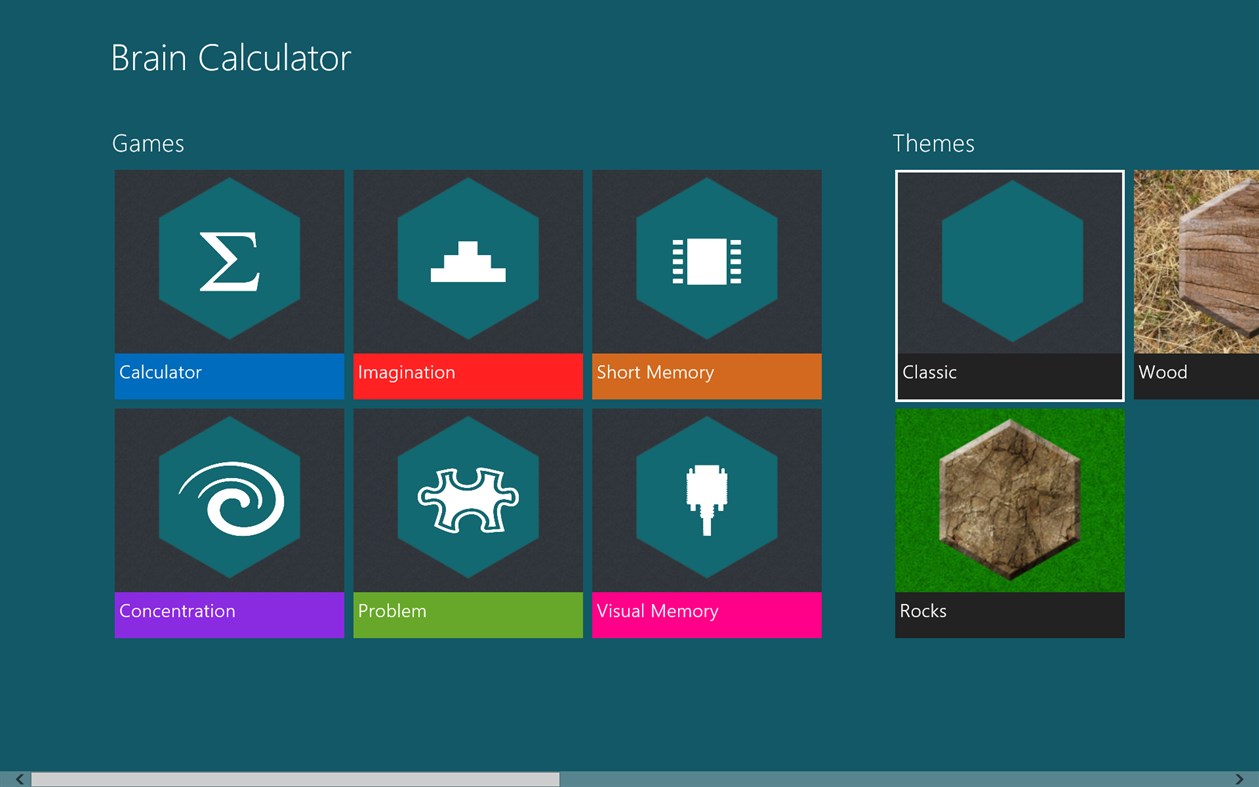Select the Calculator game with the sigma icon
Image resolution: width=1259 pixels, height=787 pixels.
point(228,260)
